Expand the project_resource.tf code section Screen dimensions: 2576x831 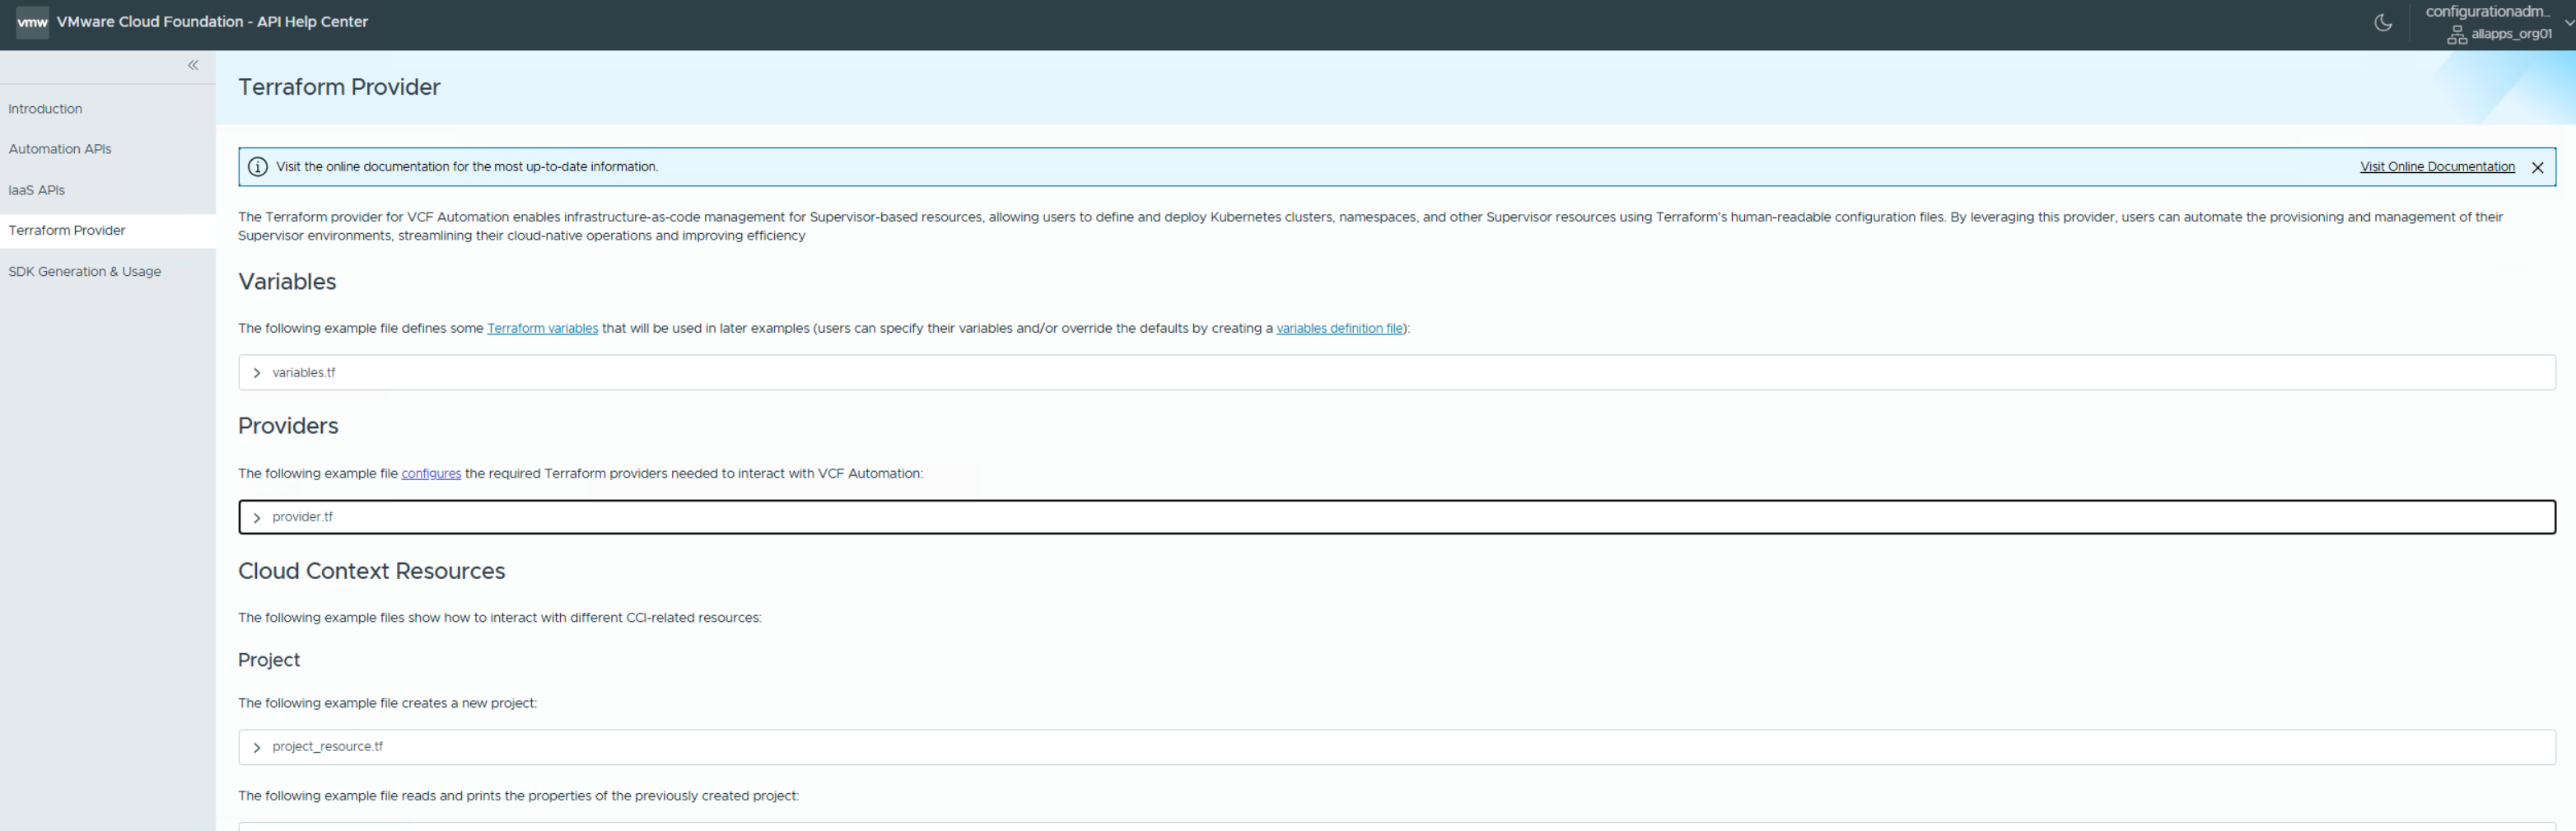pos(257,747)
